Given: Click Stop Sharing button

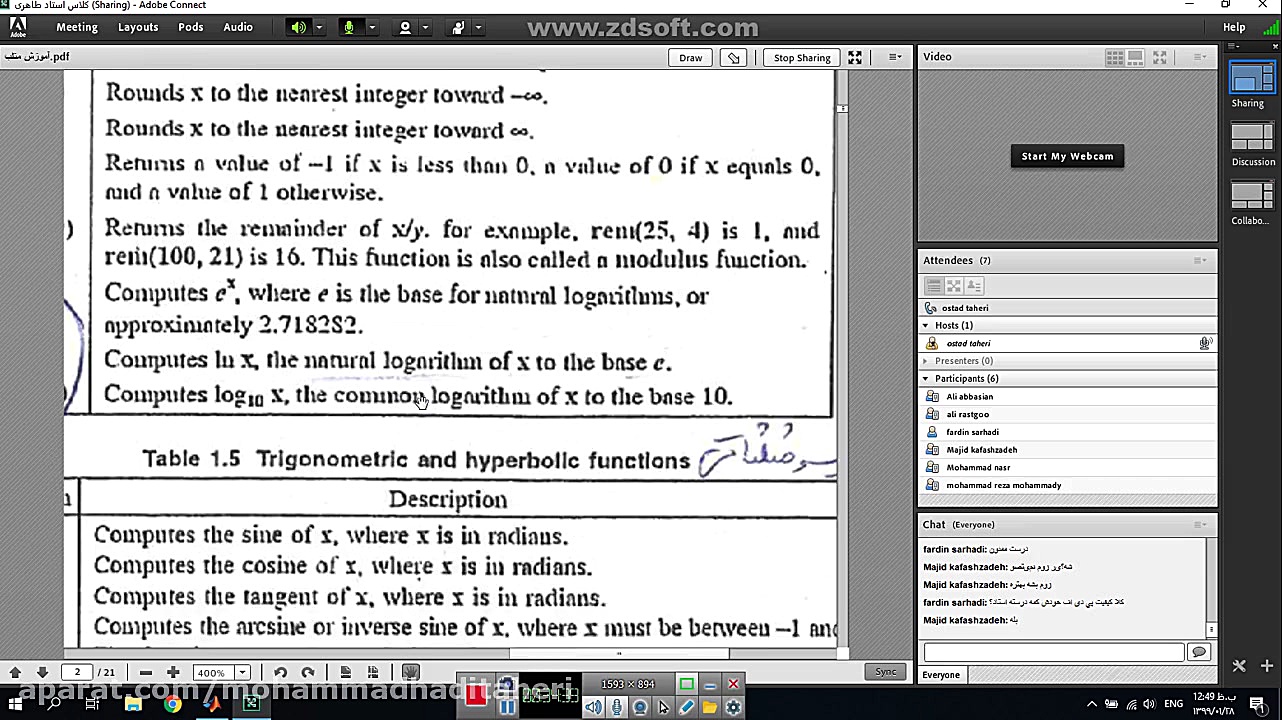Looking at the screenshot, I should click(802, 57).
